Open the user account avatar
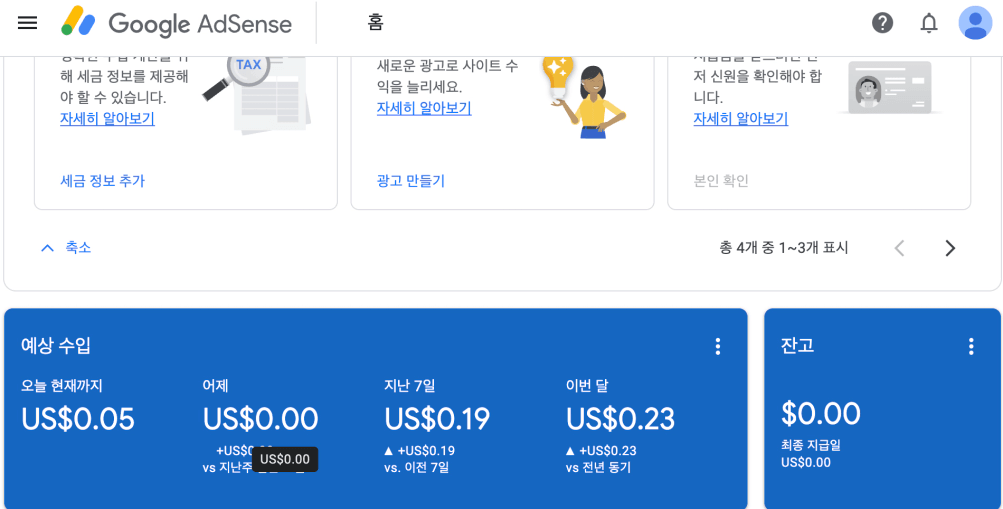The height and width of the screenshot is (509, 1003). coord(975,23)
